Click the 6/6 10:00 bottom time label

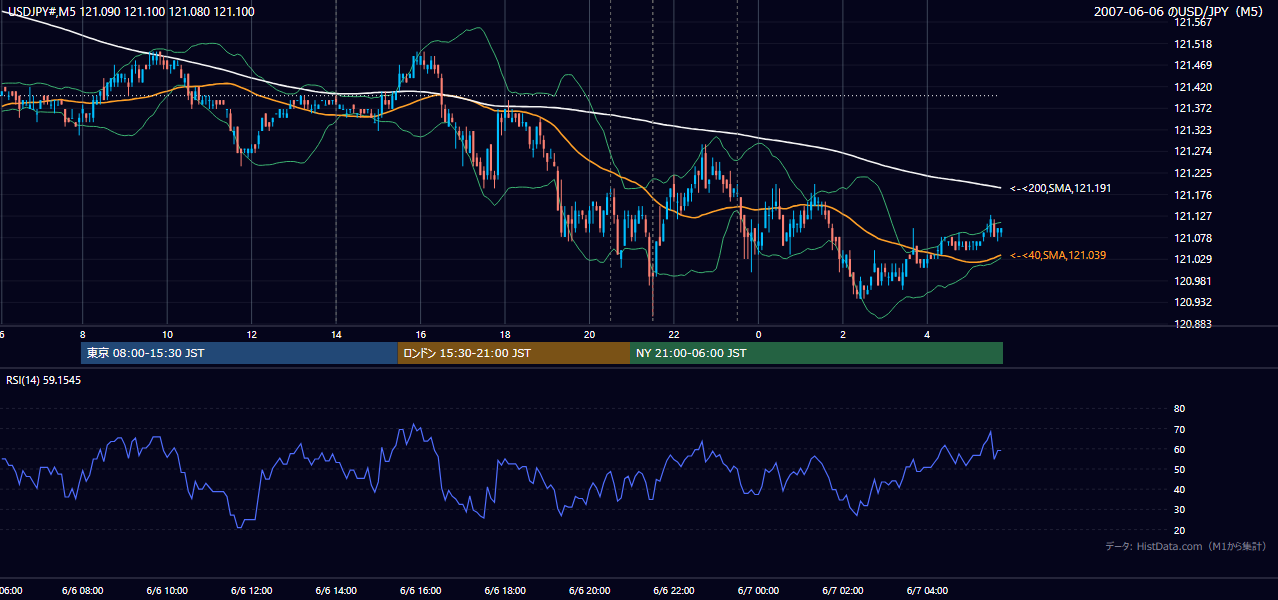167,590
